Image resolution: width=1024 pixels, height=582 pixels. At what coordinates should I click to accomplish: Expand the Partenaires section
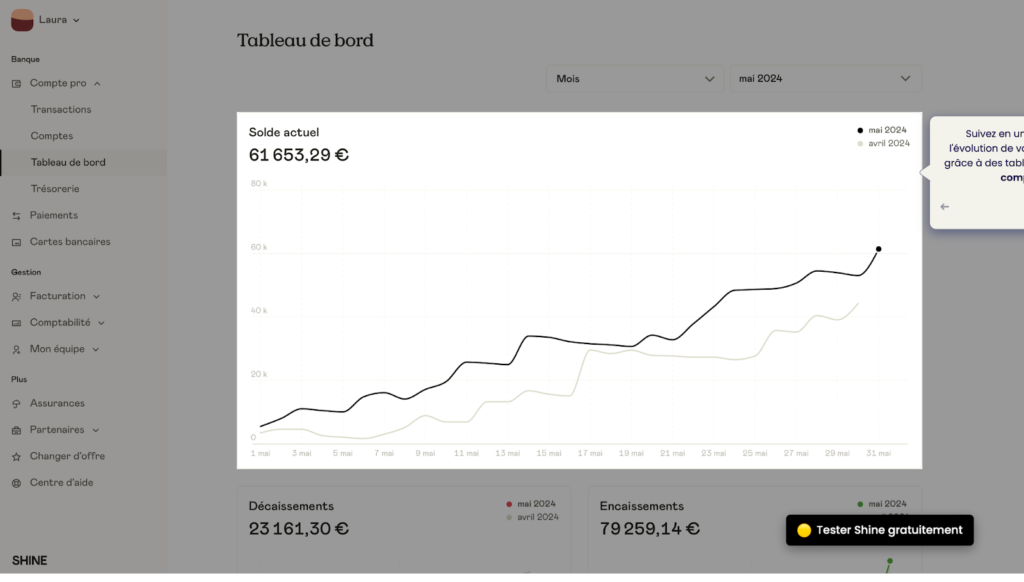[95, 430]
